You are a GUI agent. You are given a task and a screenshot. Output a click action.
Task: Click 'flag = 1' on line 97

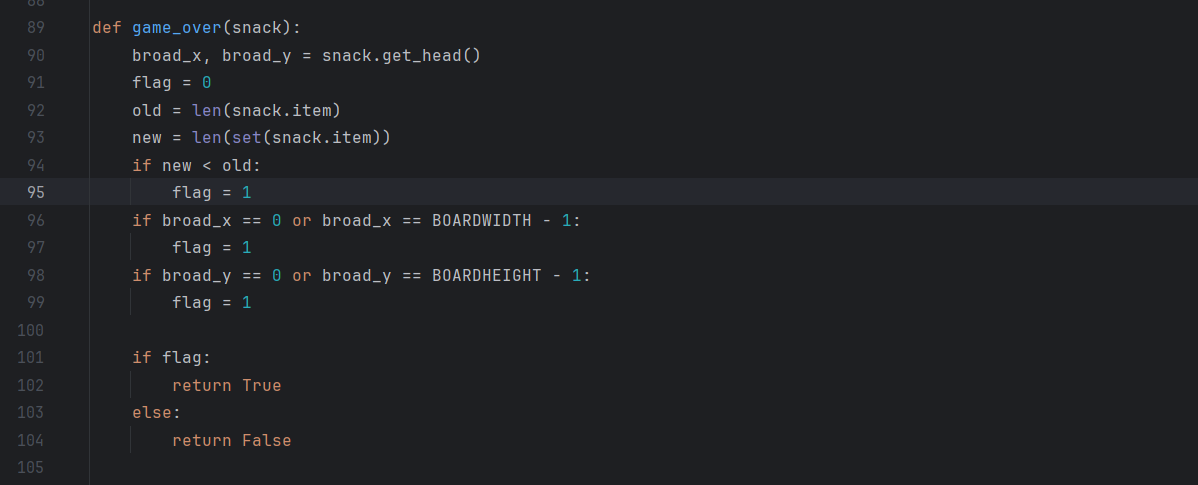point(212,248)
